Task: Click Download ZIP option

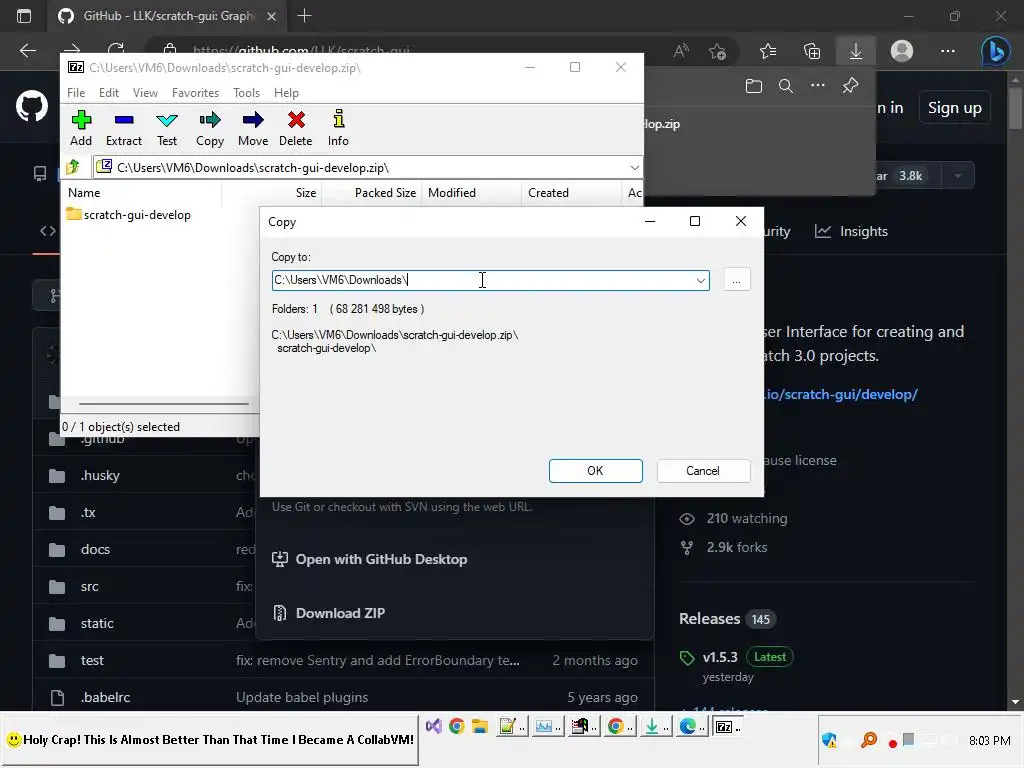Action: point(329,613)
